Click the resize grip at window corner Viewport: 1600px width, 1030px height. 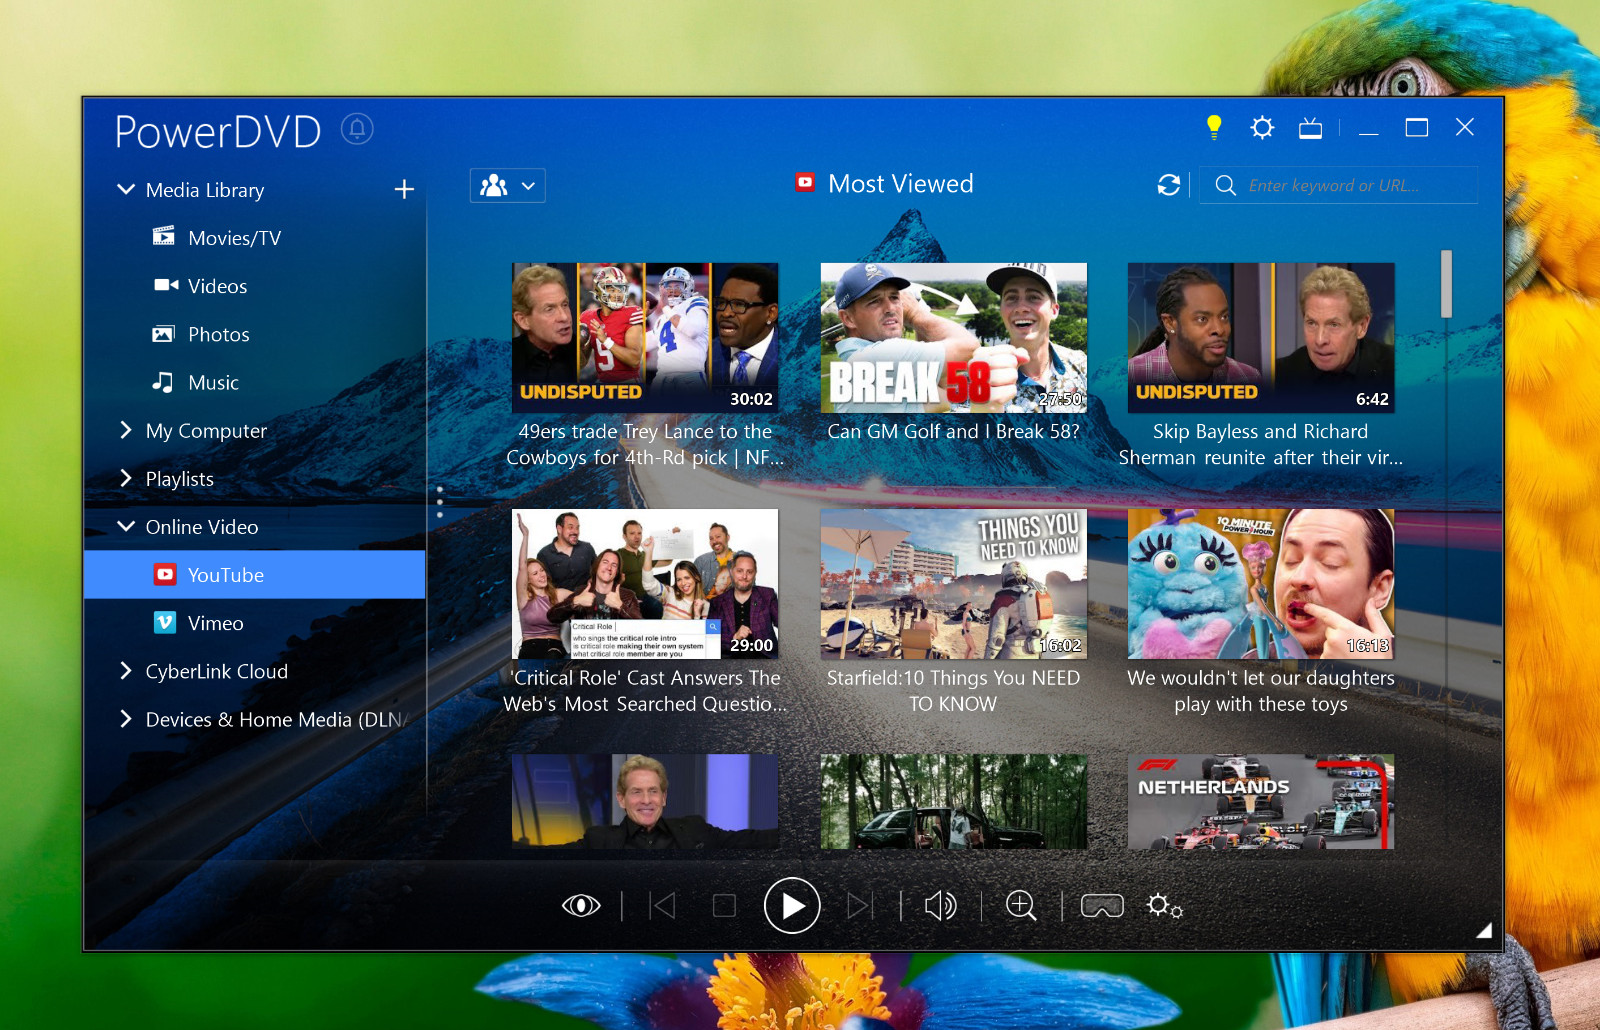coord(1484,930)
